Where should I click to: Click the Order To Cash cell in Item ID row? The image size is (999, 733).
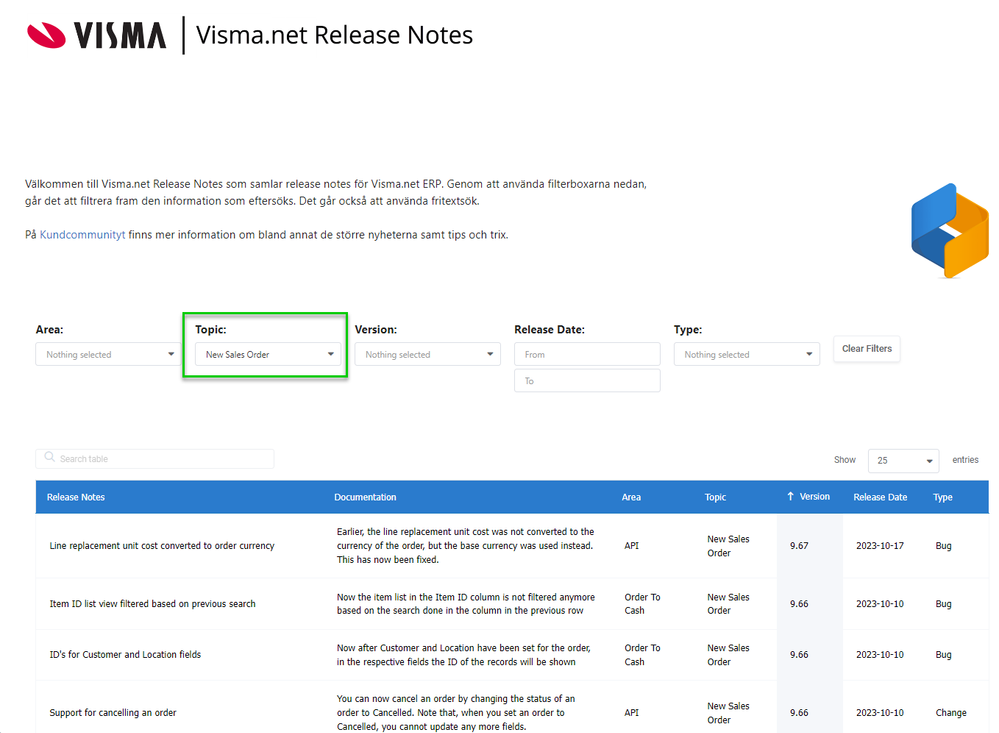coord(642,604)
